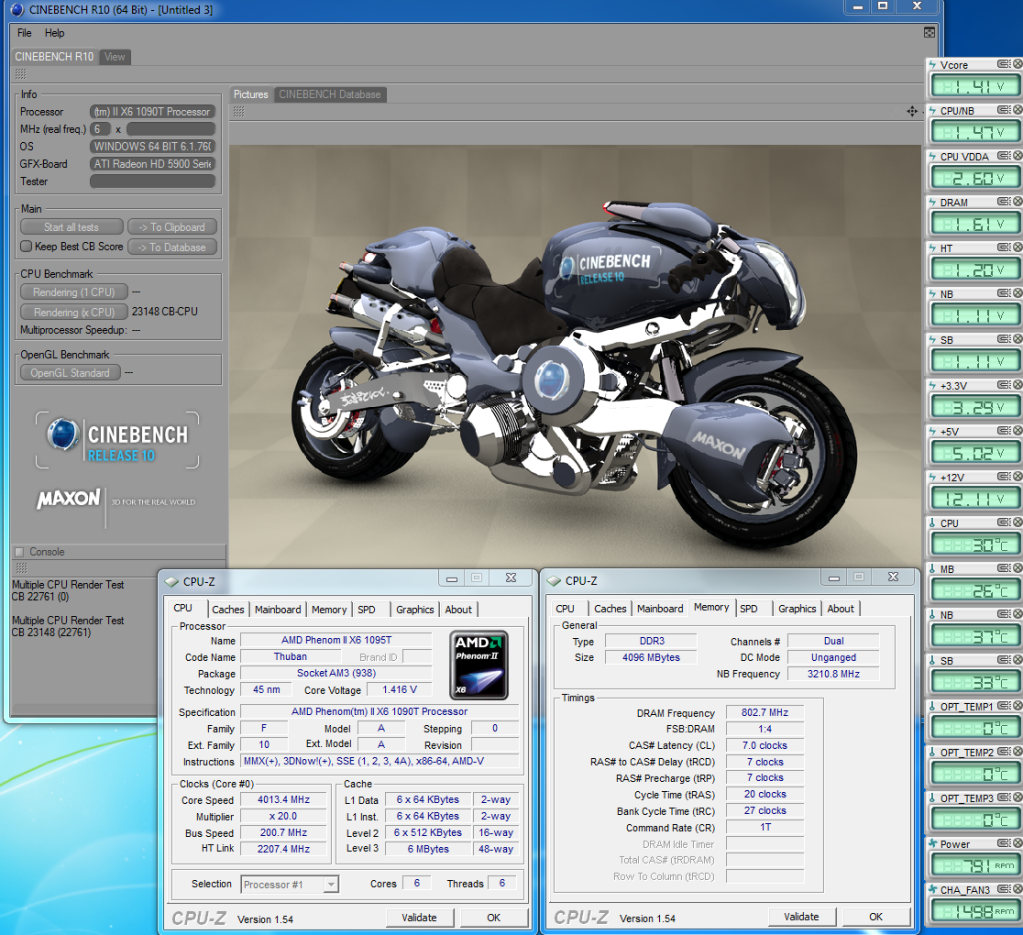Close the MB temperature gadget

1017,568
